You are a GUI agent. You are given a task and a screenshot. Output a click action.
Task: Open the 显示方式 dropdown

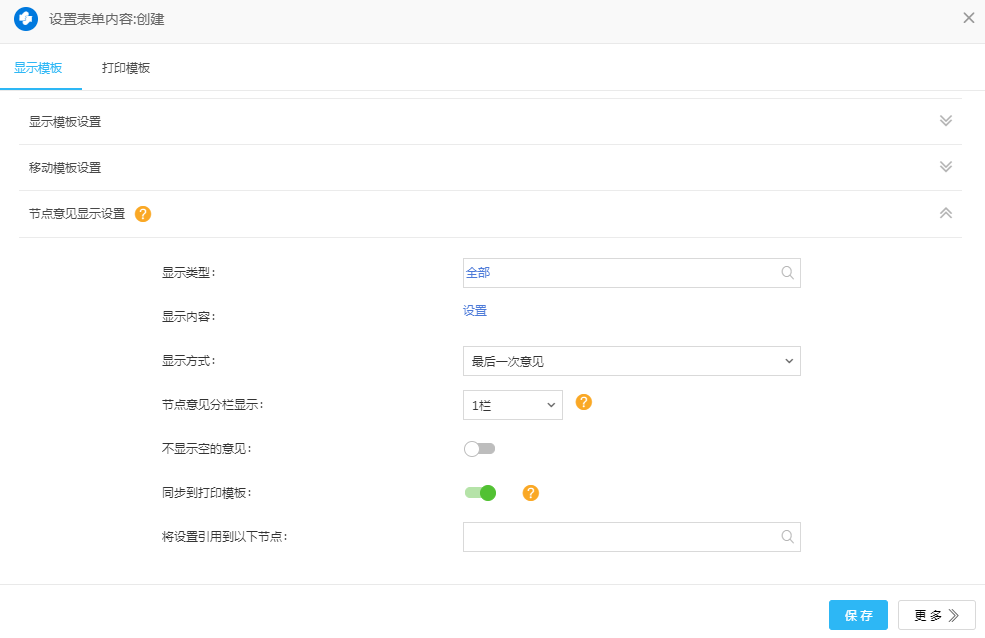click(631, 361)
